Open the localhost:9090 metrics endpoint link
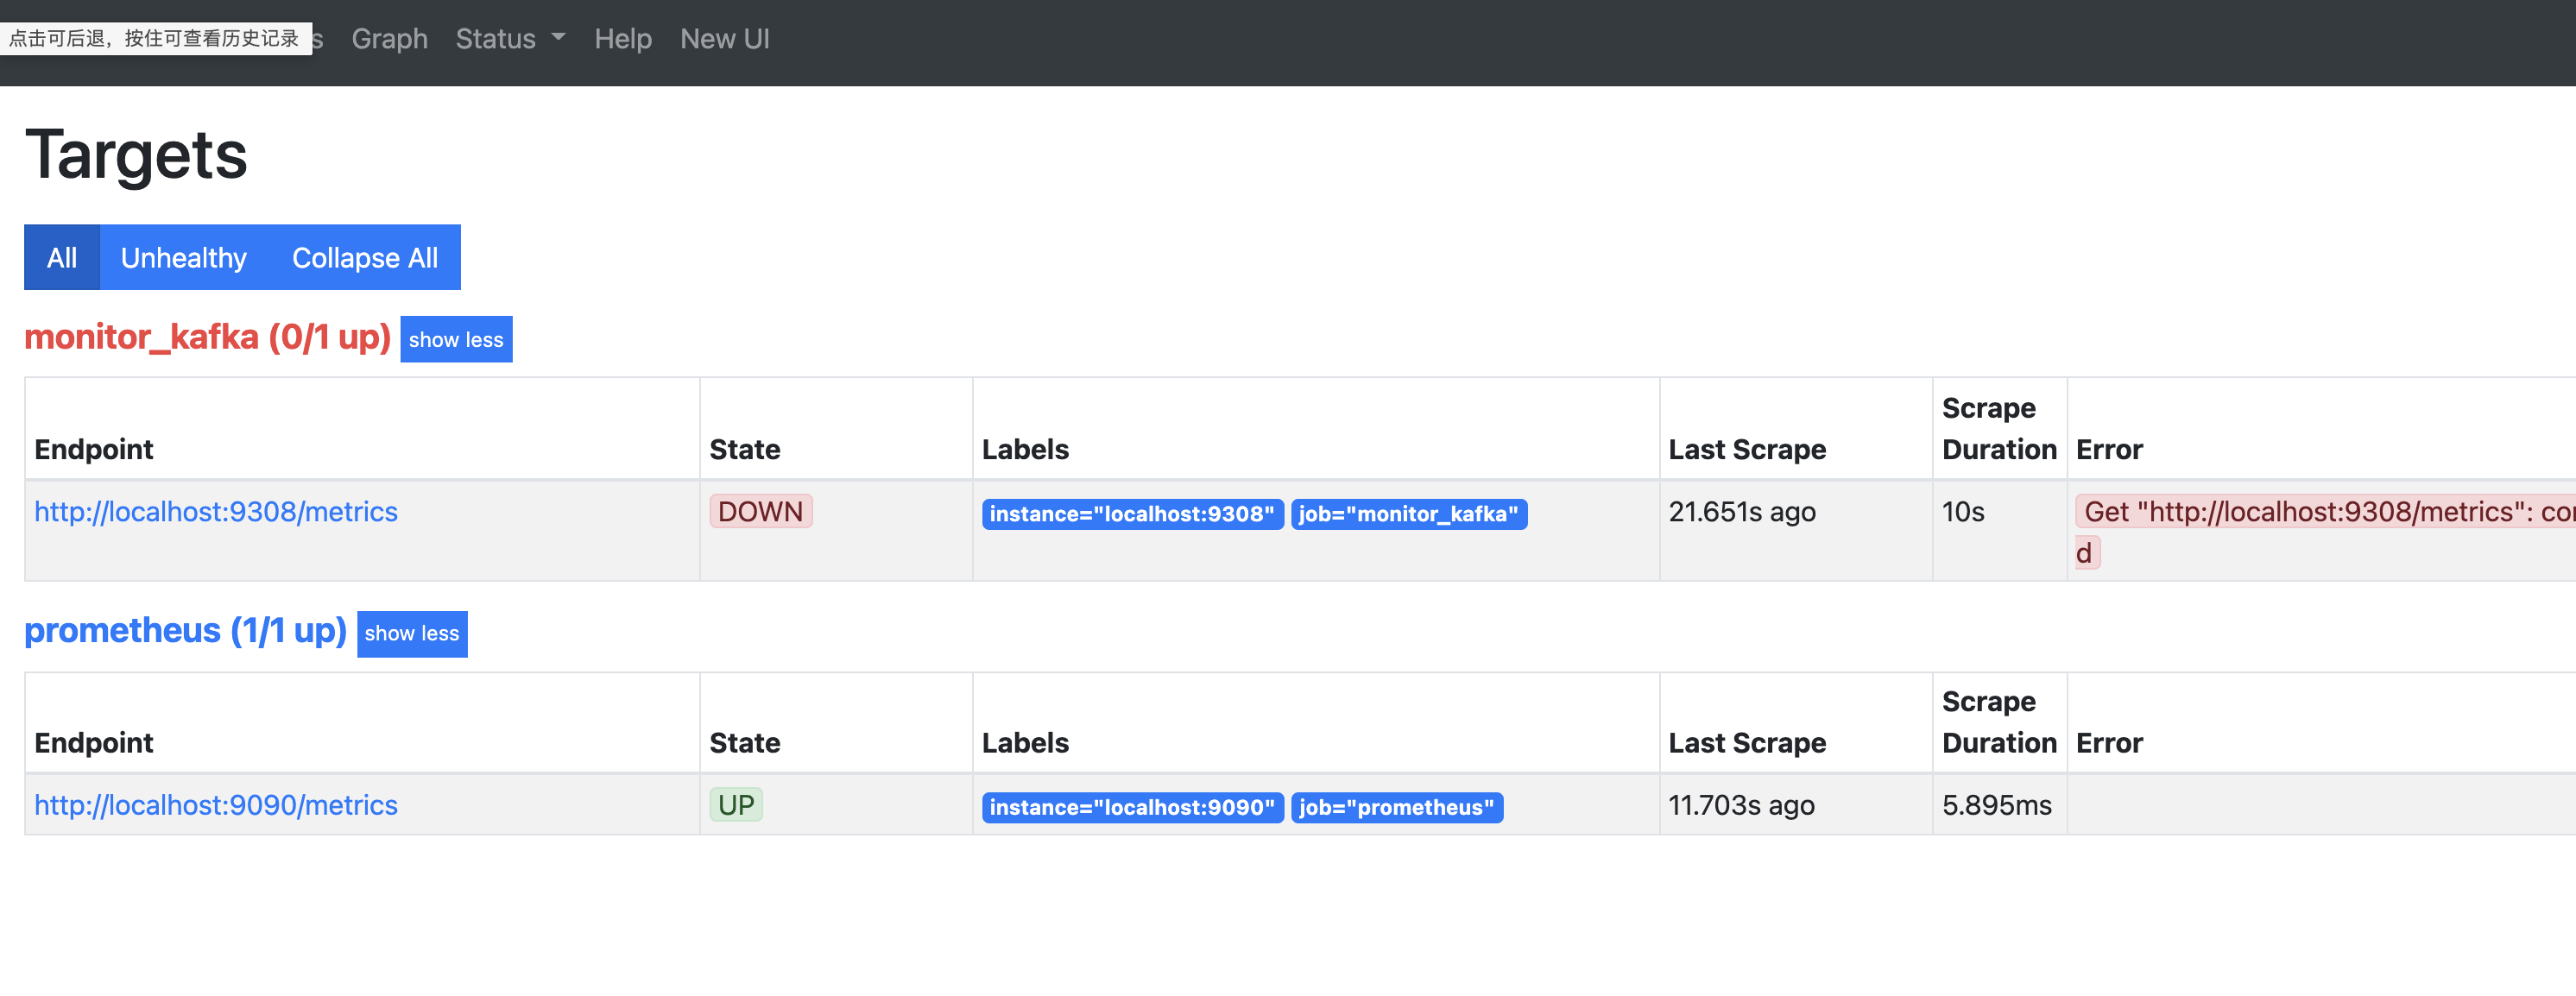Image resolution: width=2576 pixels, height=996 pixels. [216, 805]
